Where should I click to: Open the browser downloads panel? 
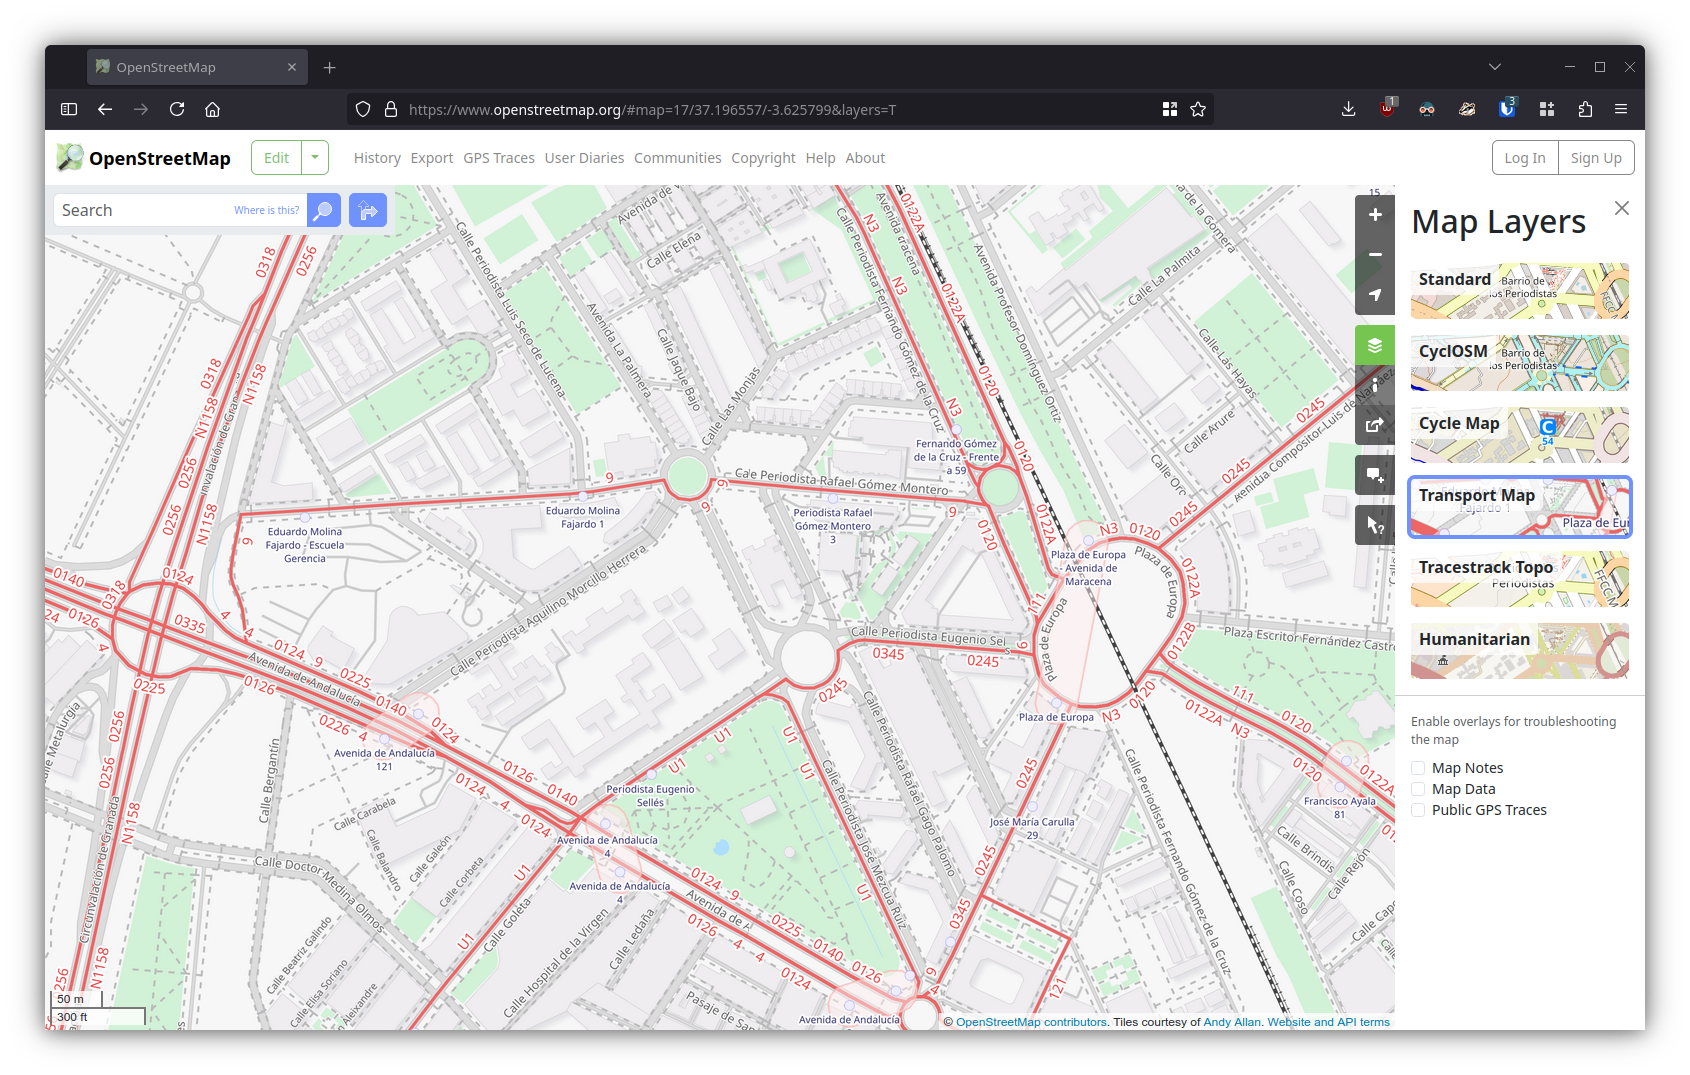click(x=1348, y=109)
